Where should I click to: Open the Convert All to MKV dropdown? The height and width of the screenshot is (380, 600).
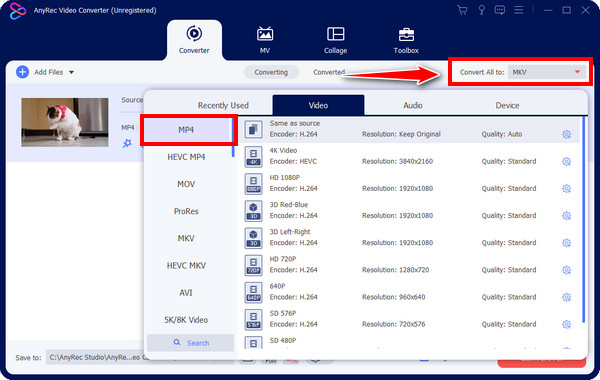pyautogui.click(x=548, y=72)
